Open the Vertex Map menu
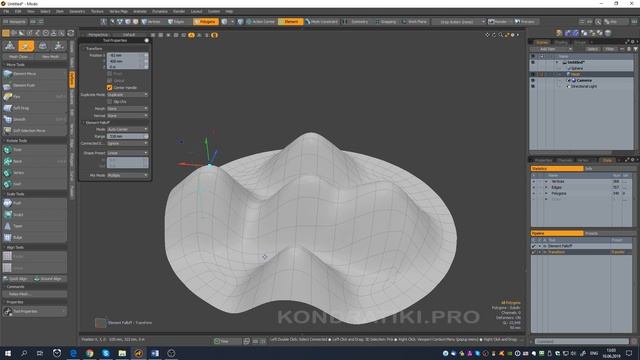This screenshot has height=360, width=640. point(118,11)
